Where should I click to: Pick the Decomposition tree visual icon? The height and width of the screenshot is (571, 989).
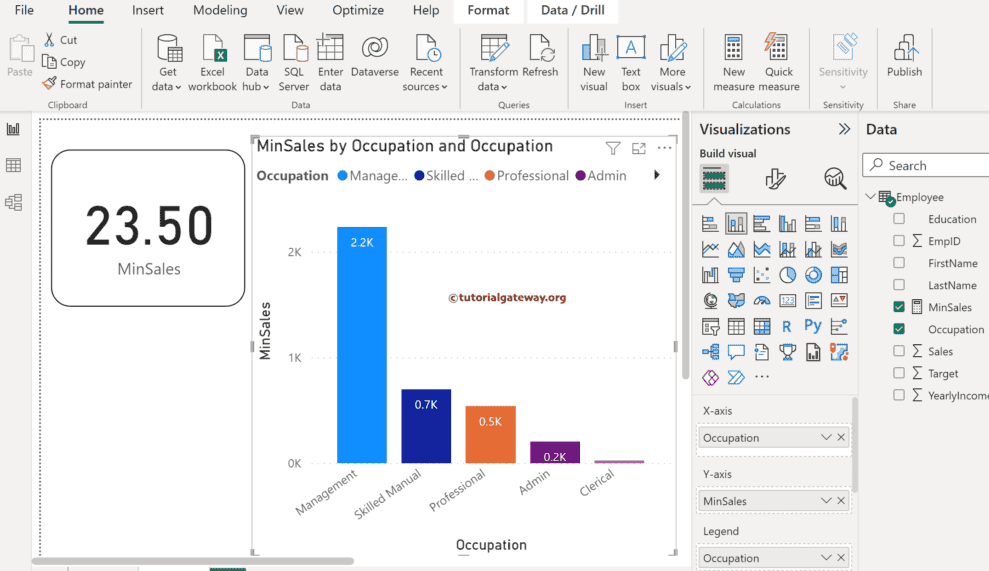click(x=710, y=351)
